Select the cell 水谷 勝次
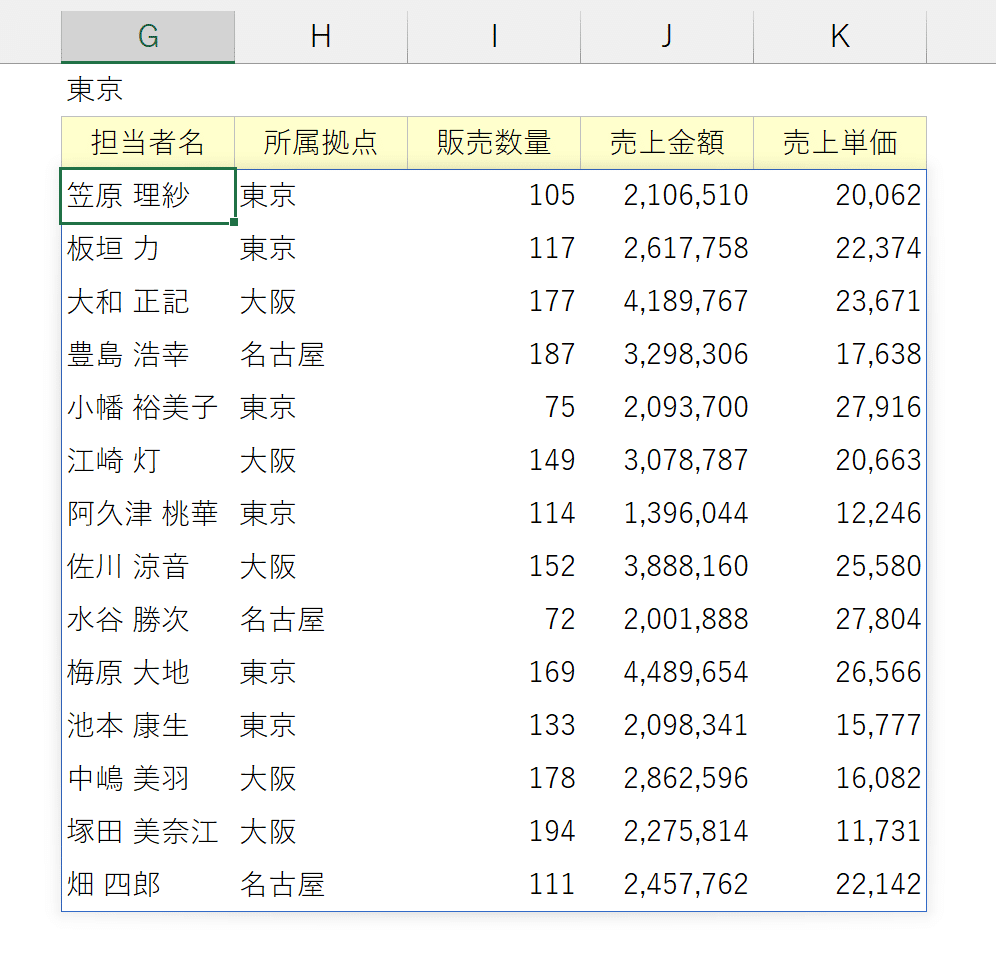This screenshot has width=996, height=960. point(148,619)
